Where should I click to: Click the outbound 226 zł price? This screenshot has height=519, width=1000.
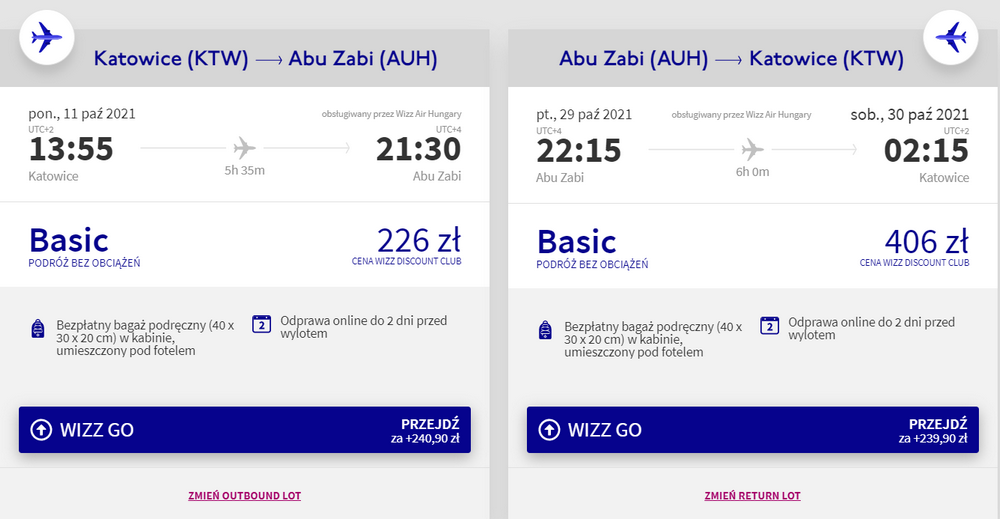tap(418, 241)
